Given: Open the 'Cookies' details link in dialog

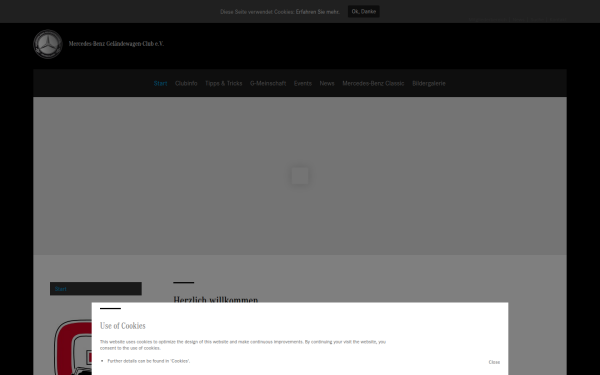Looking at the screenshot, I should 180,361.
